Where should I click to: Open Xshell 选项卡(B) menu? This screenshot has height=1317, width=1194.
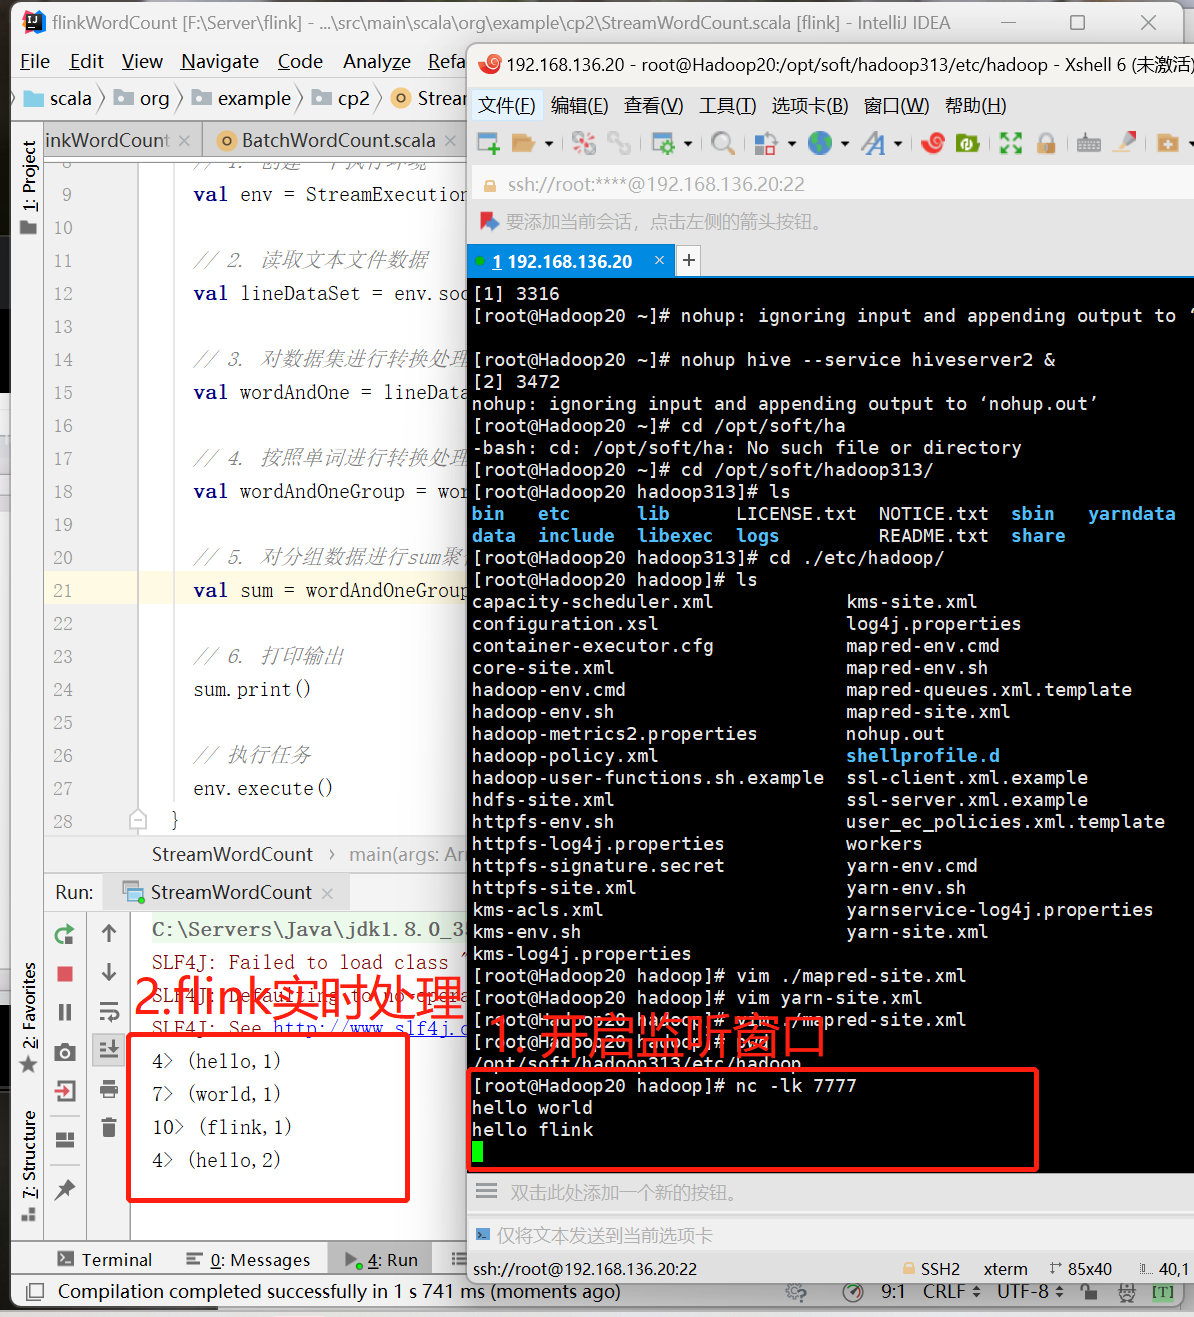pos(810,106)
